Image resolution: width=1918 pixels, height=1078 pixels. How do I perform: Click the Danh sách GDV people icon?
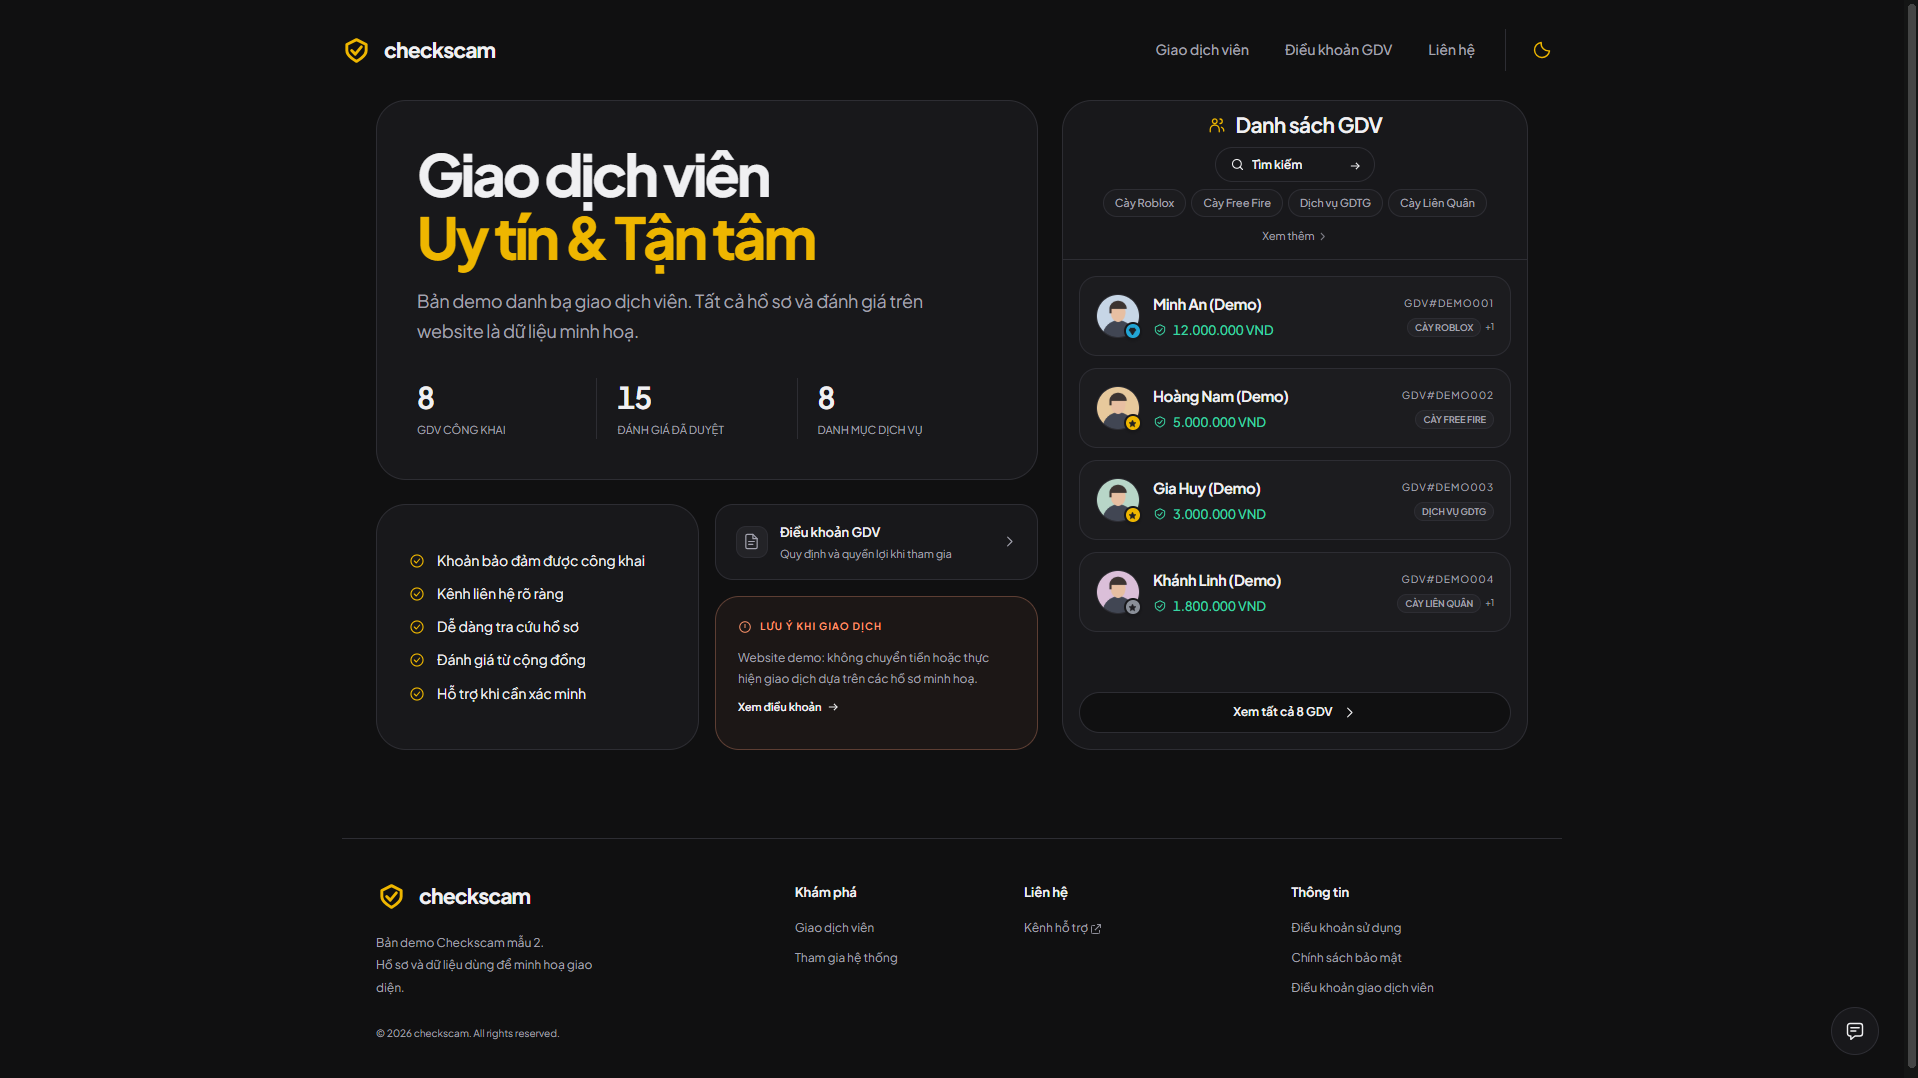click(1217, 126)
